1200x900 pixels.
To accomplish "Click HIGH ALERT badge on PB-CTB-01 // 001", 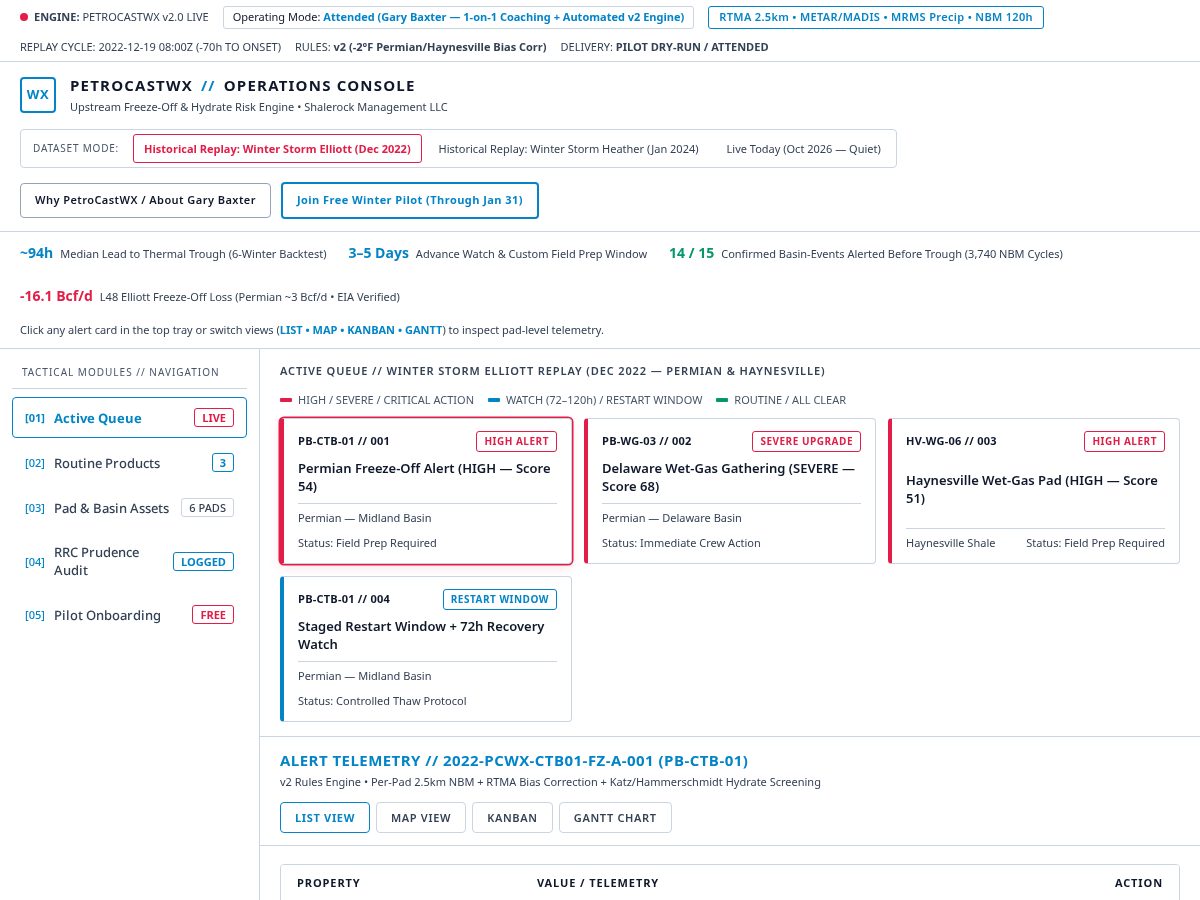I will (x=516, y=441).
